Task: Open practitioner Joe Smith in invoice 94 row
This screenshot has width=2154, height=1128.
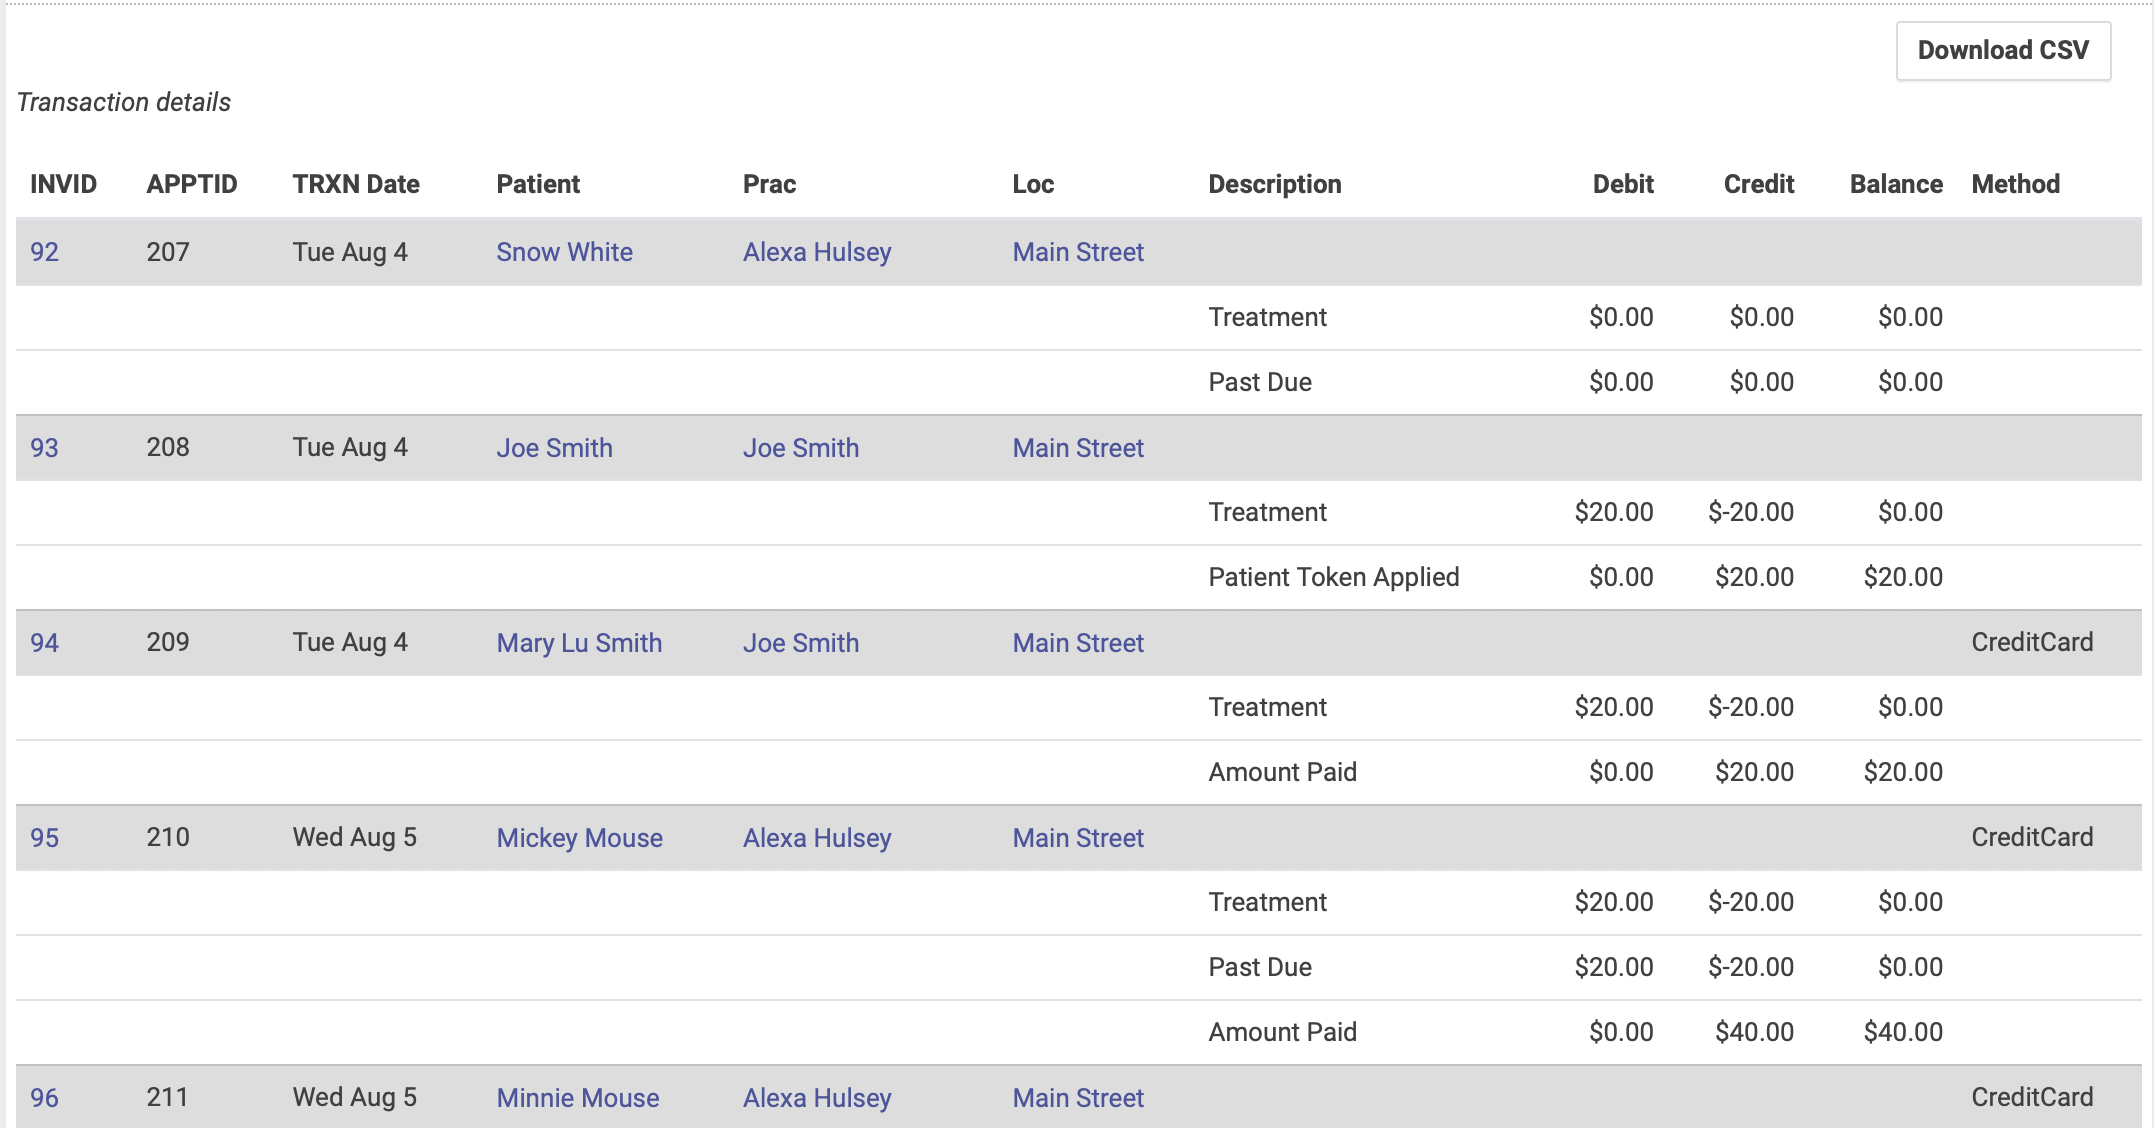Action: tap(801, 643)
